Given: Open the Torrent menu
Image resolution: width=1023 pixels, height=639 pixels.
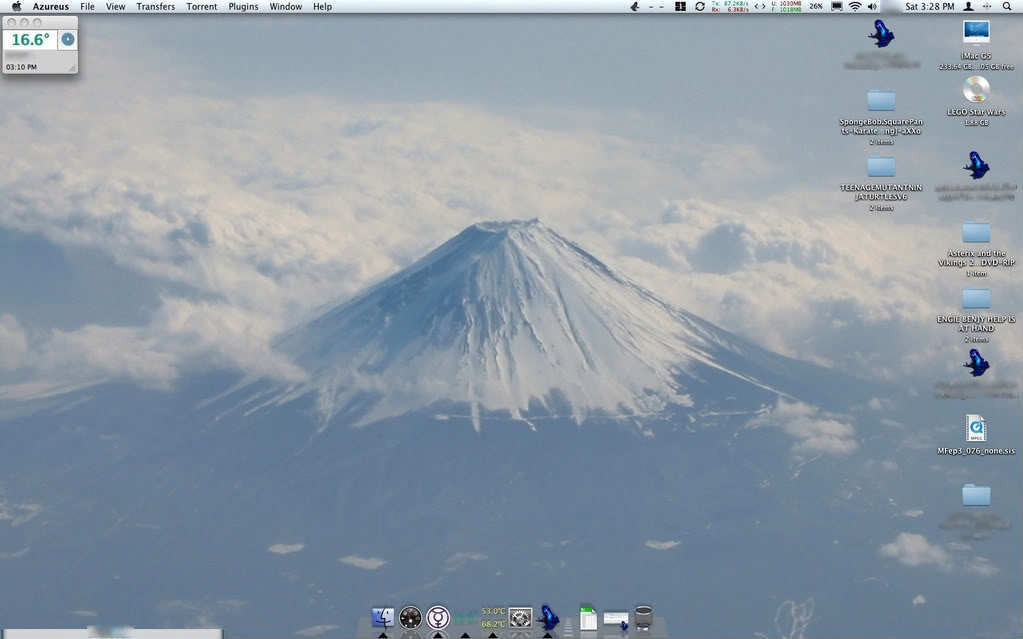Looking at the screenshot, I should tap(202, 7).
